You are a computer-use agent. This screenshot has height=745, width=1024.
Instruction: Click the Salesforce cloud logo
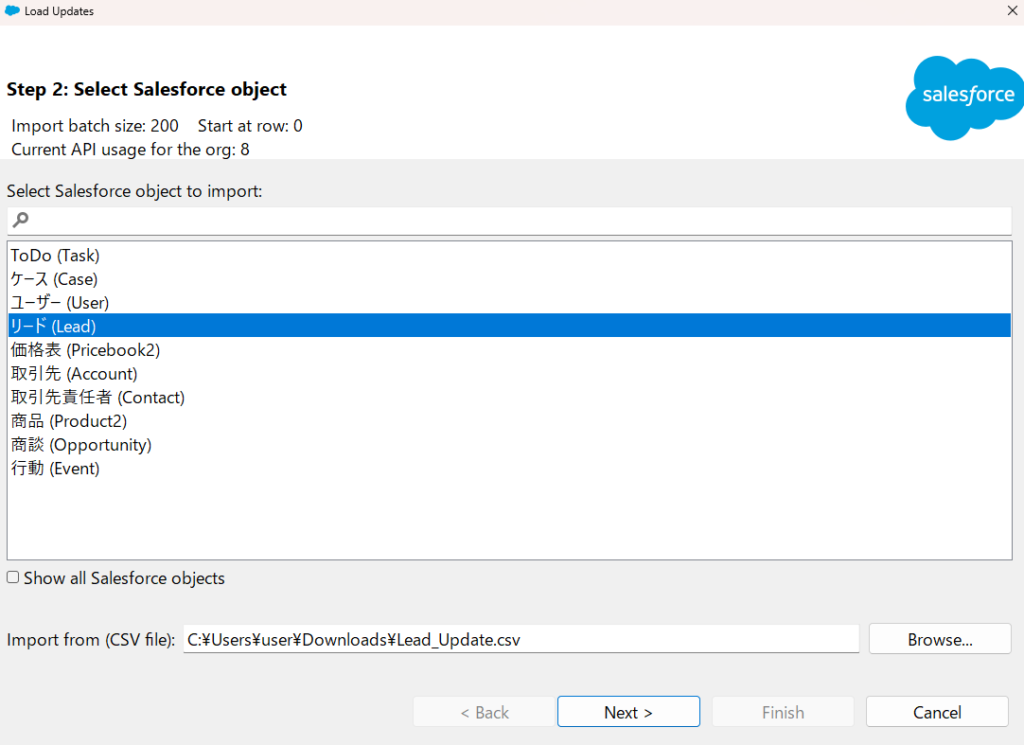[x=963, y=97]
